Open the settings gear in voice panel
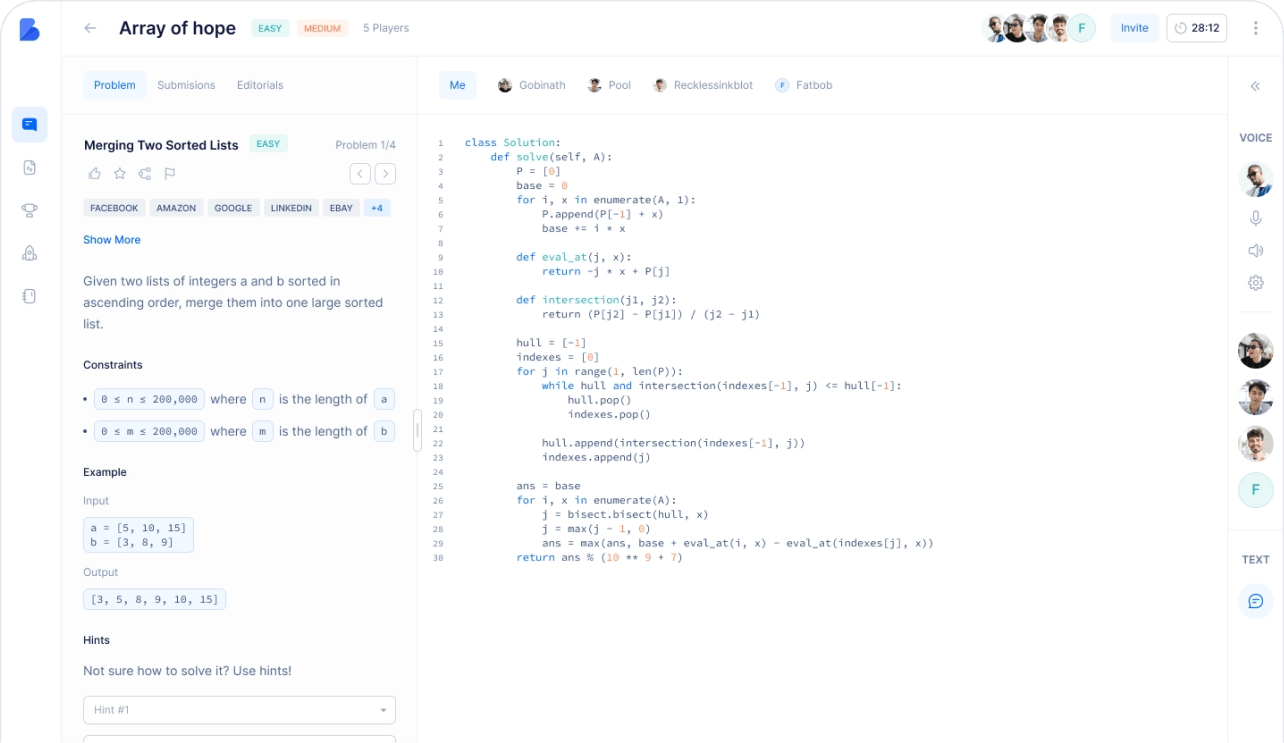Viewport: 1284px width, 743px height. click(1256, 283)
